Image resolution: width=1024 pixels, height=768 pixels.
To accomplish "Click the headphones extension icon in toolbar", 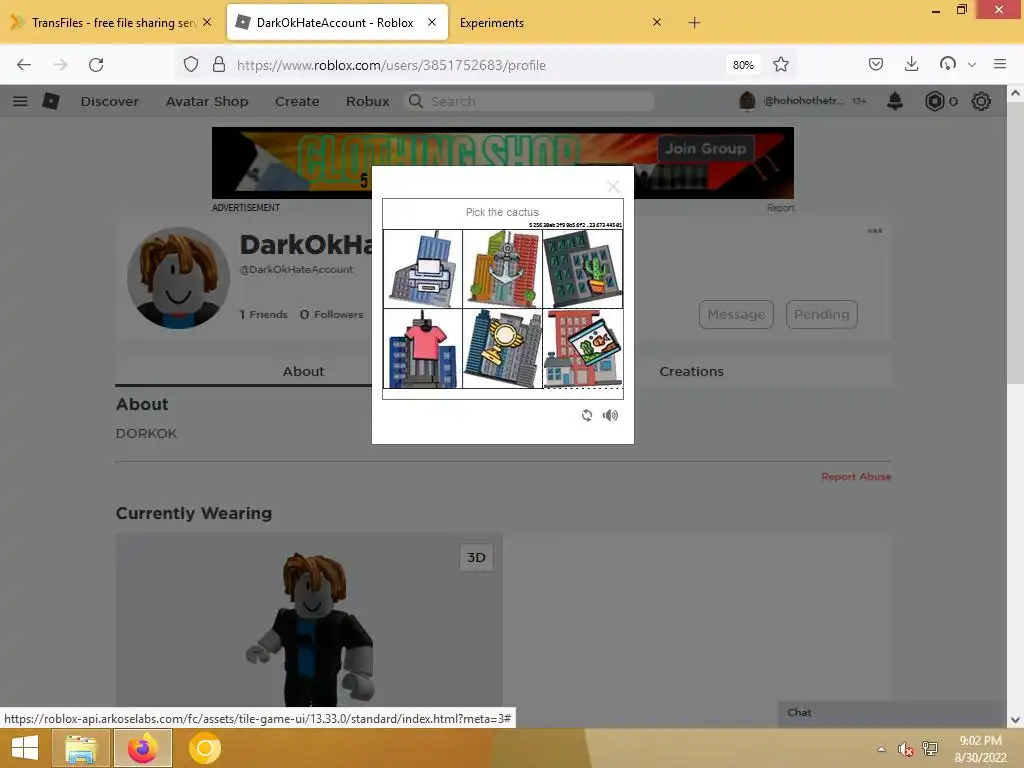I will 948,64.
